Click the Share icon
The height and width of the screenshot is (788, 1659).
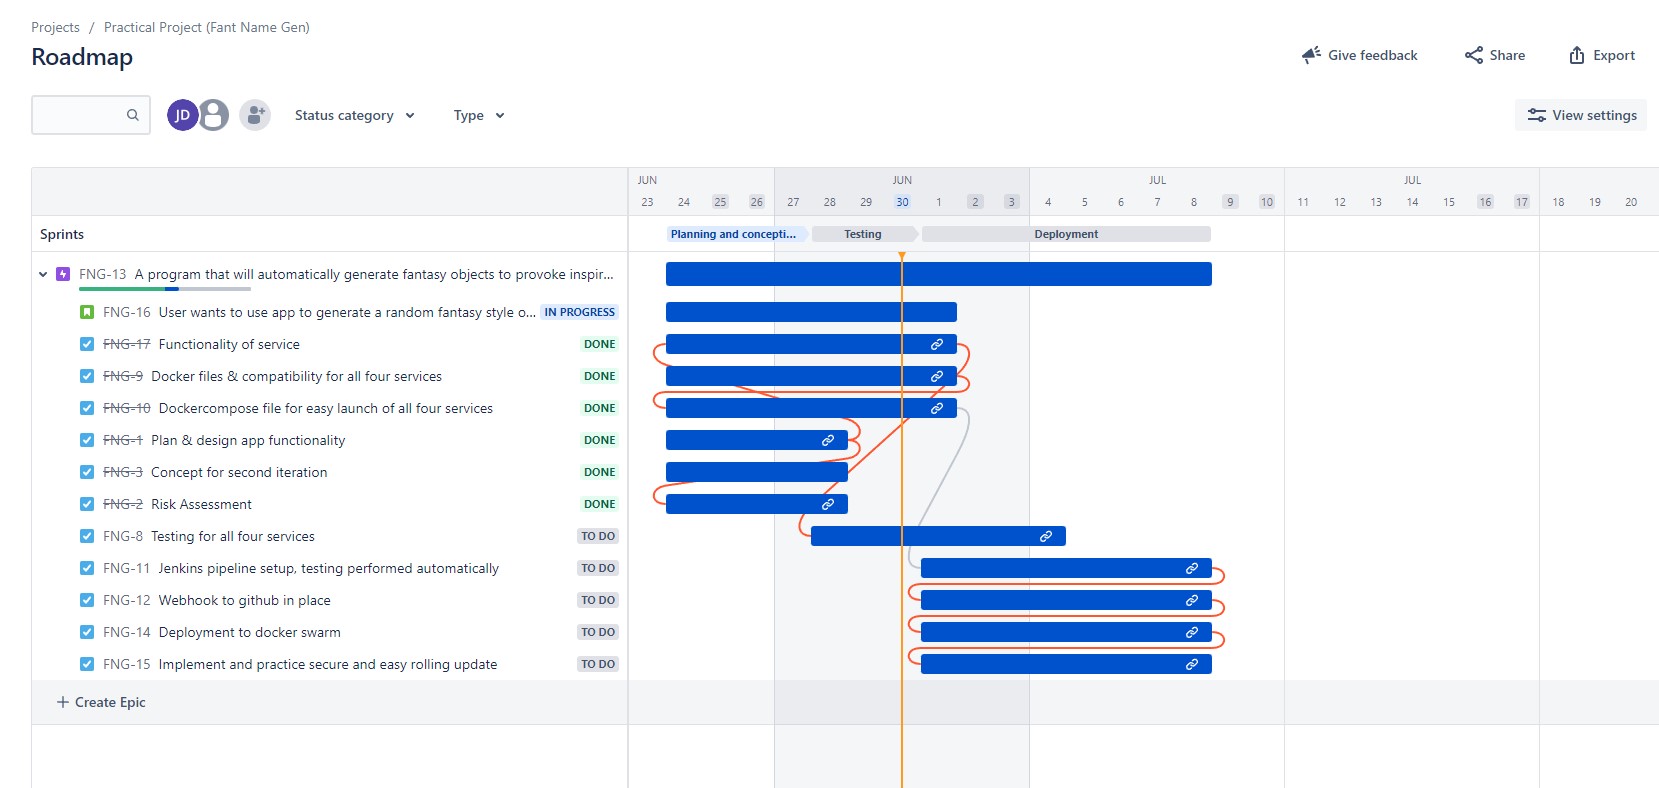click(1474, 55)
